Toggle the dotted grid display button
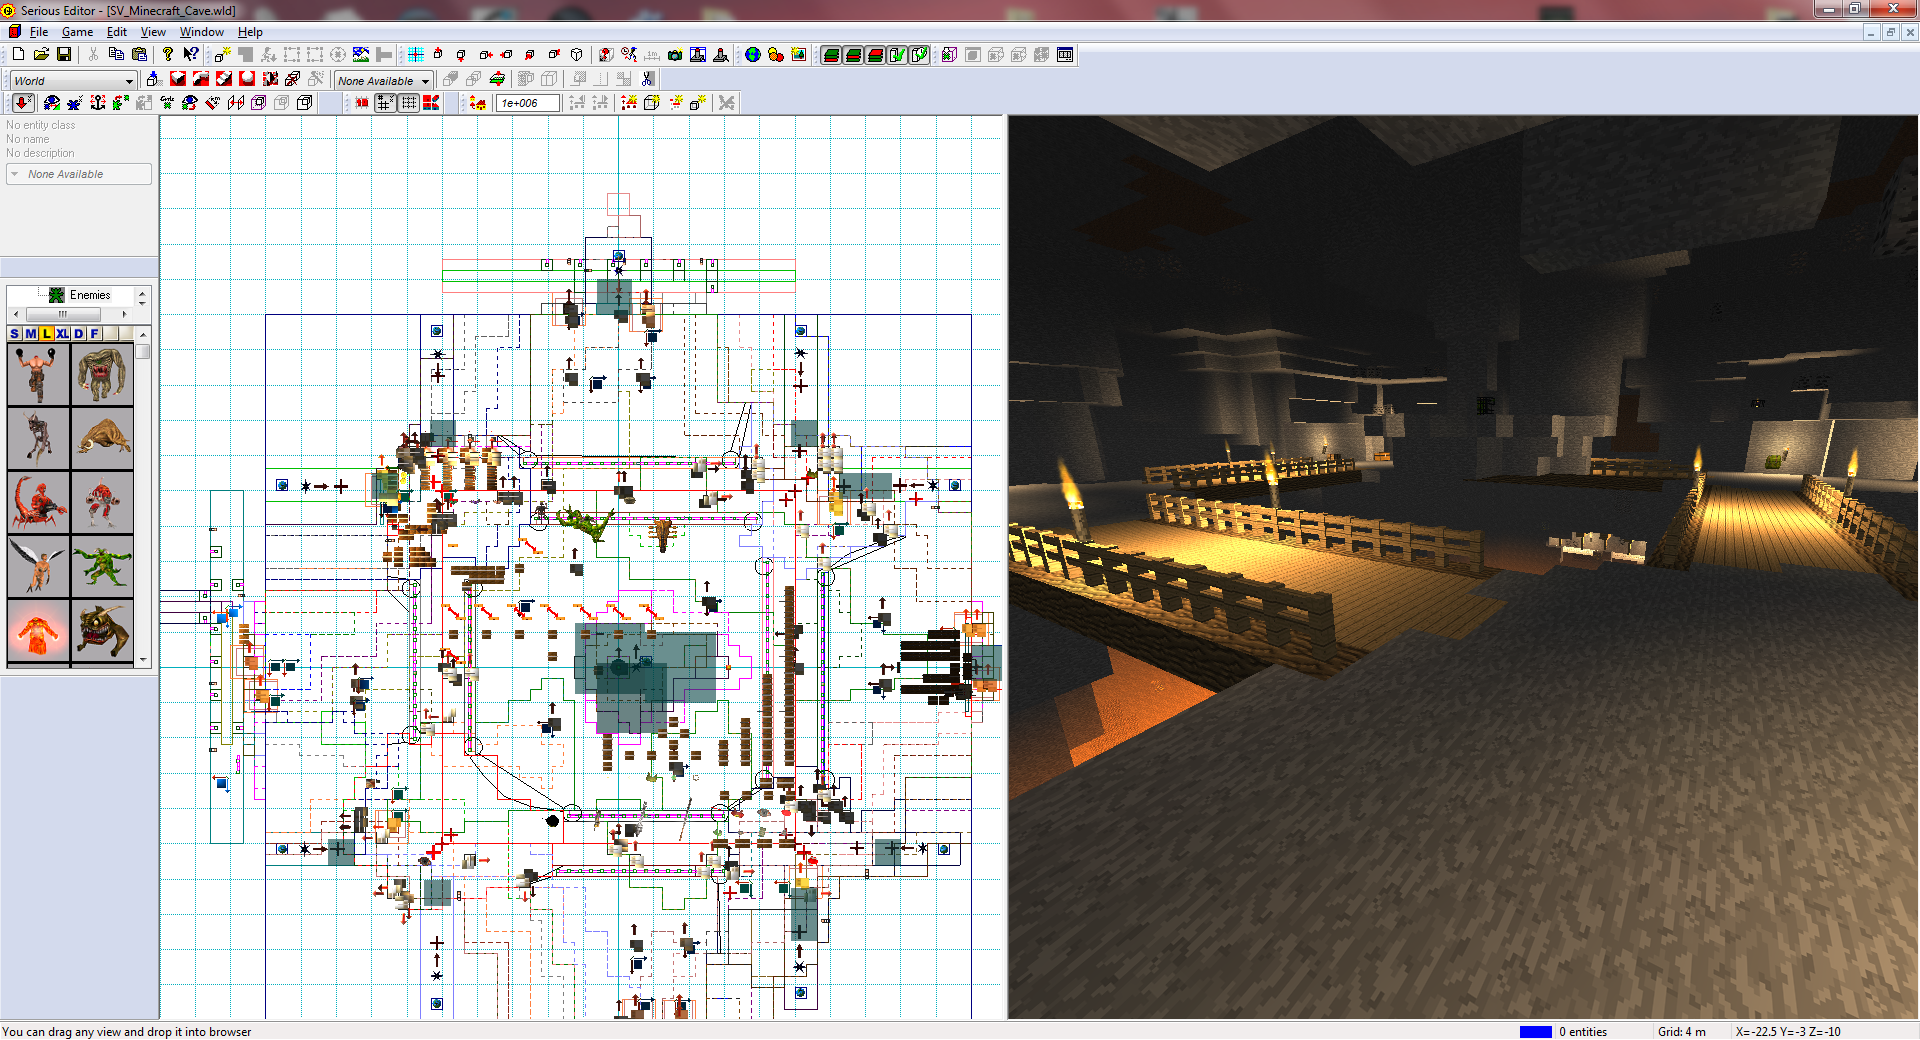 click(x=409, y=103)
